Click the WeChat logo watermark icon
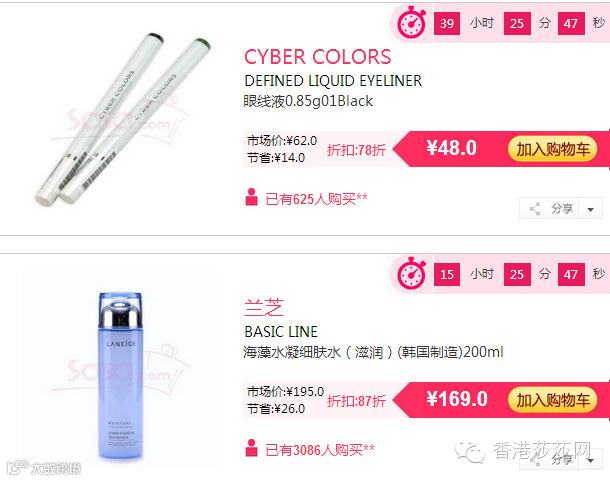 (x=470, y=452)
